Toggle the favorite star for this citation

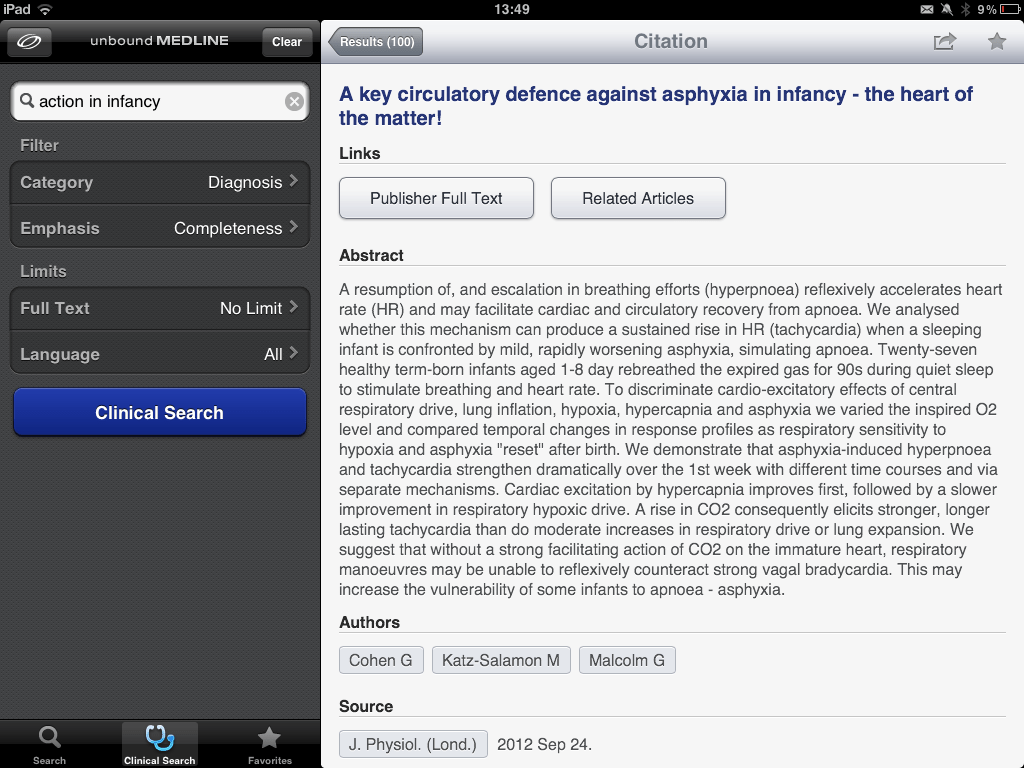996,42
